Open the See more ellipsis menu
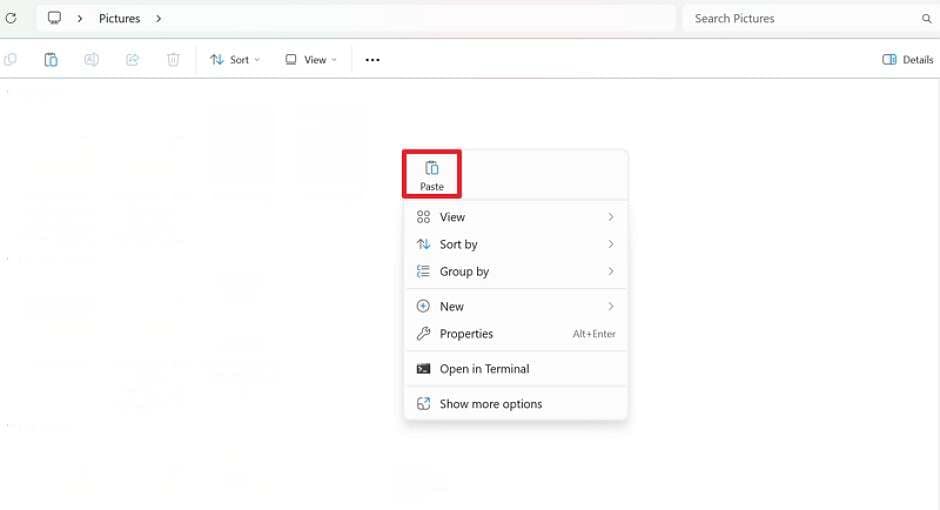The image size is (940, 510). pos(372,60)
